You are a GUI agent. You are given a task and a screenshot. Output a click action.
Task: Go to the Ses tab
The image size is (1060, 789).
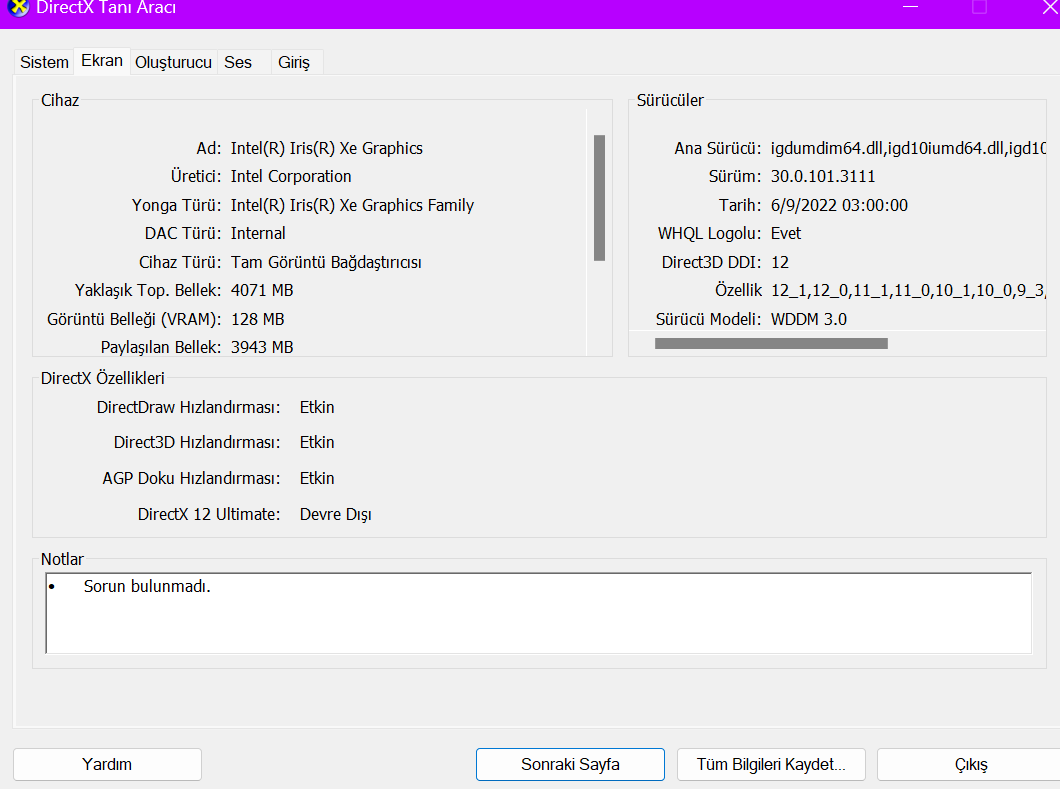point(238,62)
